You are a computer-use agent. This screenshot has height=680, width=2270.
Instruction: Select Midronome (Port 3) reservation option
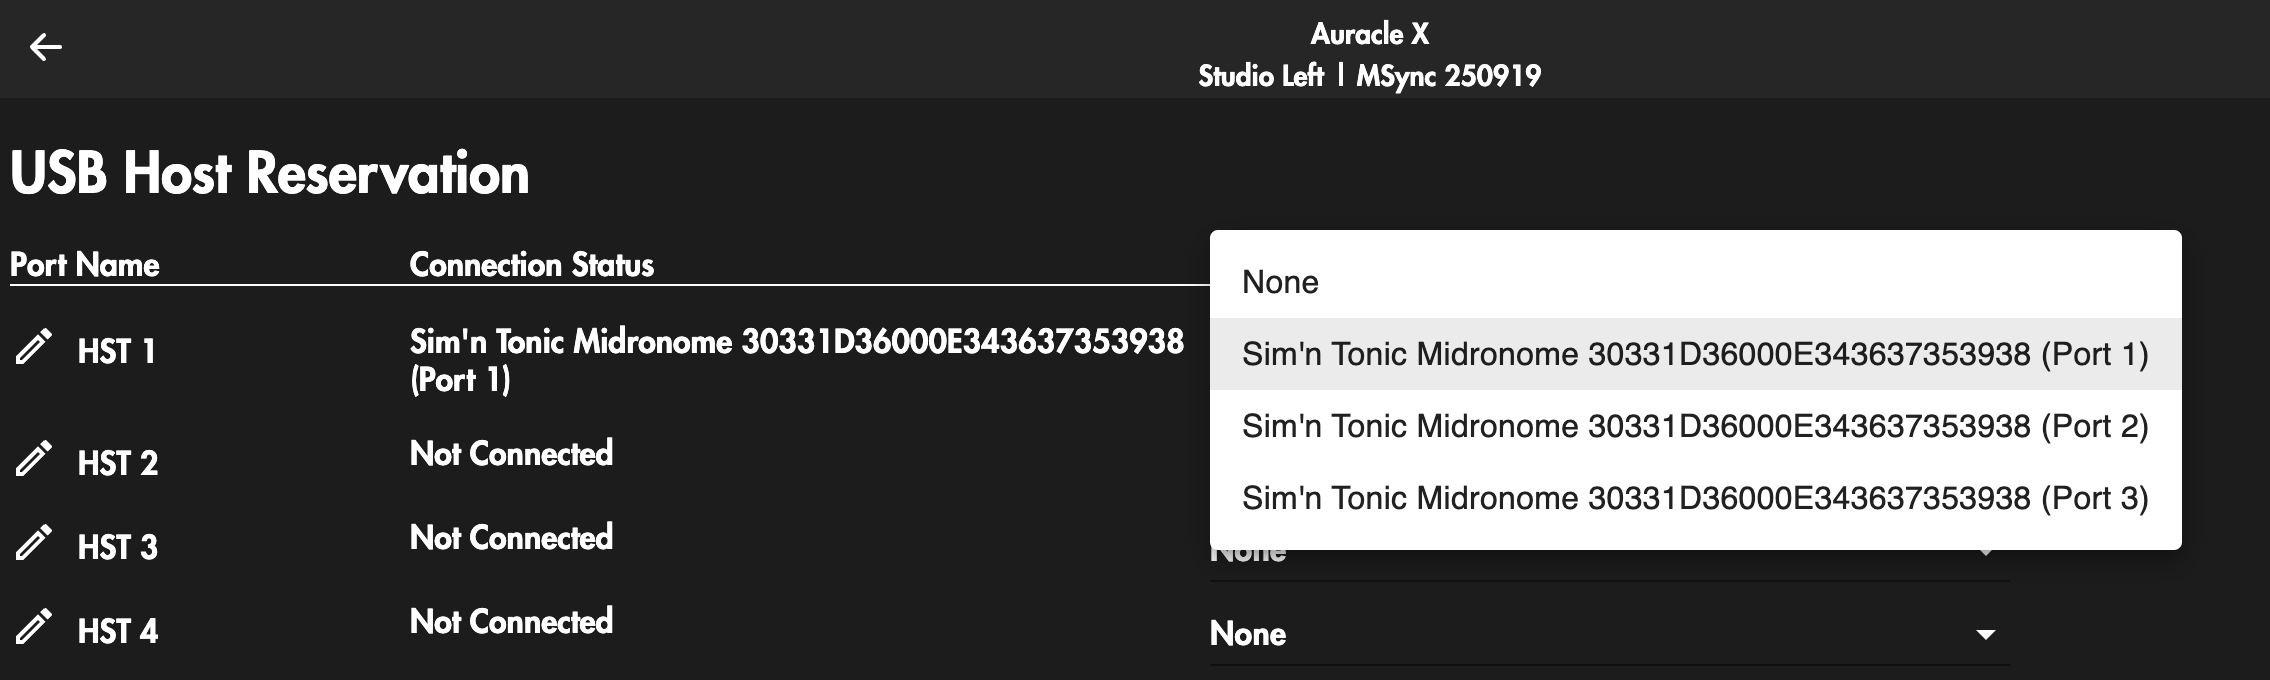pyautogui.click(x=1694, y=498)
